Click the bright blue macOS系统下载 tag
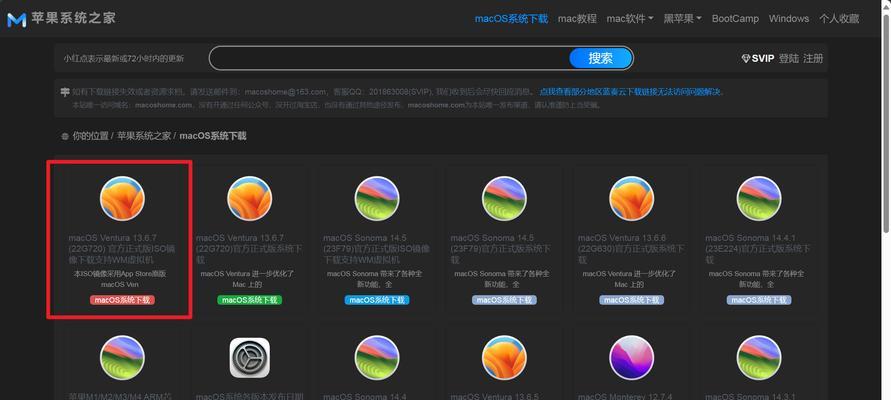The height and width of the screenshot is (400, 891). point(377,300)
